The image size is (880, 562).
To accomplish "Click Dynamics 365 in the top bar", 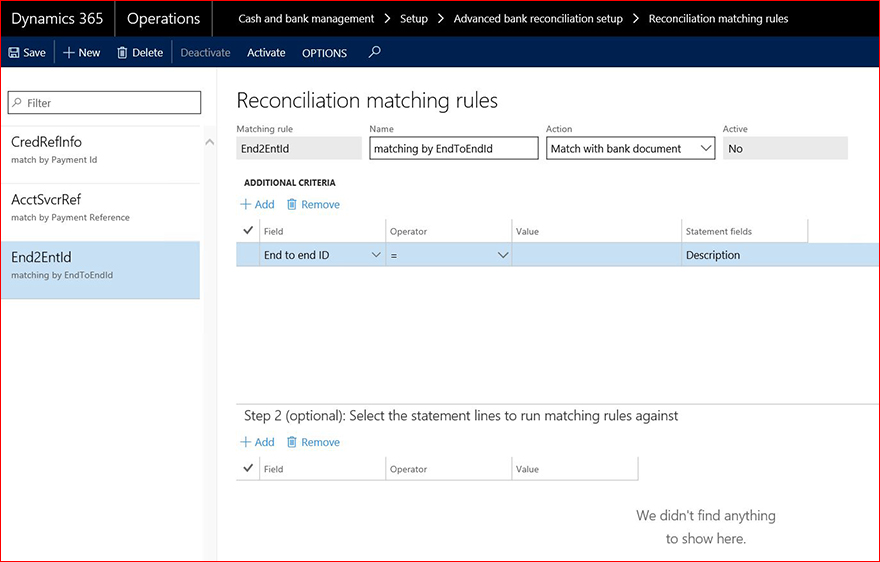I will 57,19.
